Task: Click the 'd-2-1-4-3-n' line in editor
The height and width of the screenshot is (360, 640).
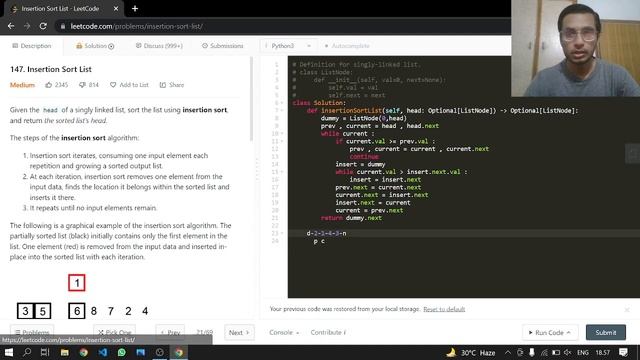Action: pyautogui.click(x=326, y=233)
